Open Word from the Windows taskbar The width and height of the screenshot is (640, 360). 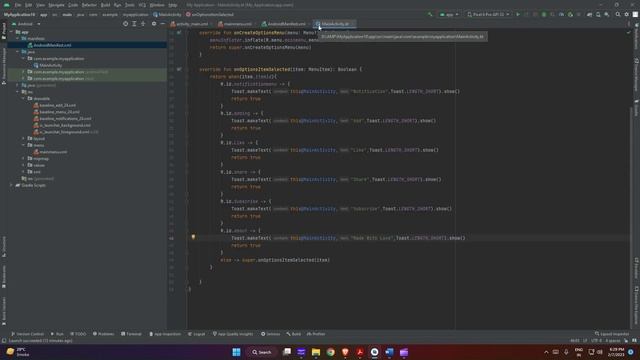(389, 352)
